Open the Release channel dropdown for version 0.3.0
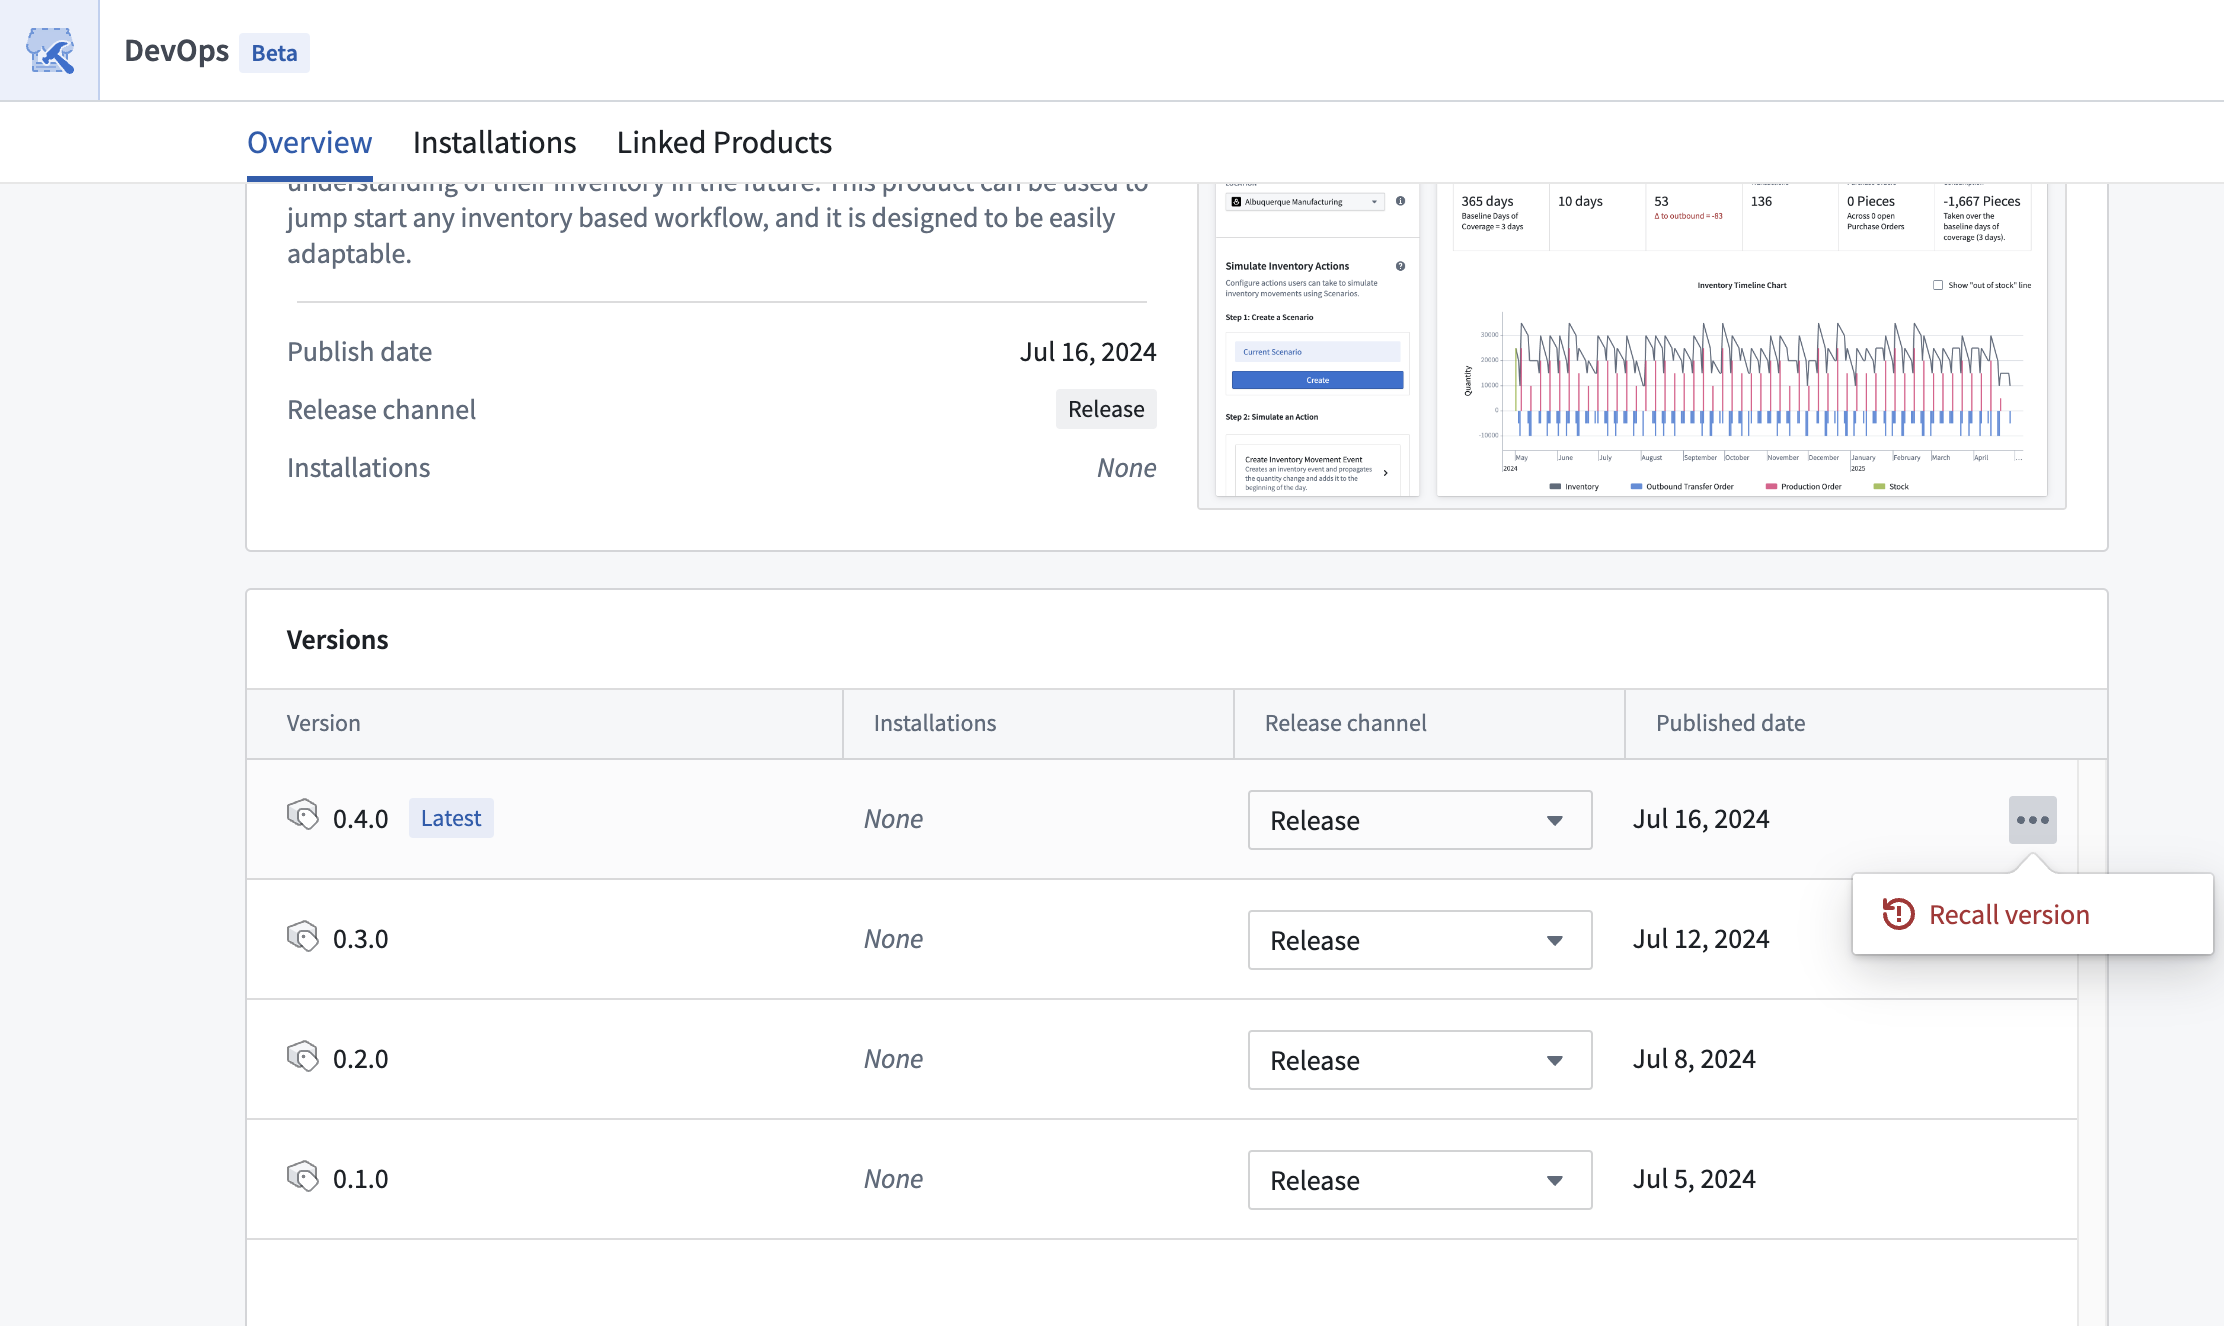Image resolution: width=2224 pixels, height=1326 pixels. click(x=1420, y=940)
